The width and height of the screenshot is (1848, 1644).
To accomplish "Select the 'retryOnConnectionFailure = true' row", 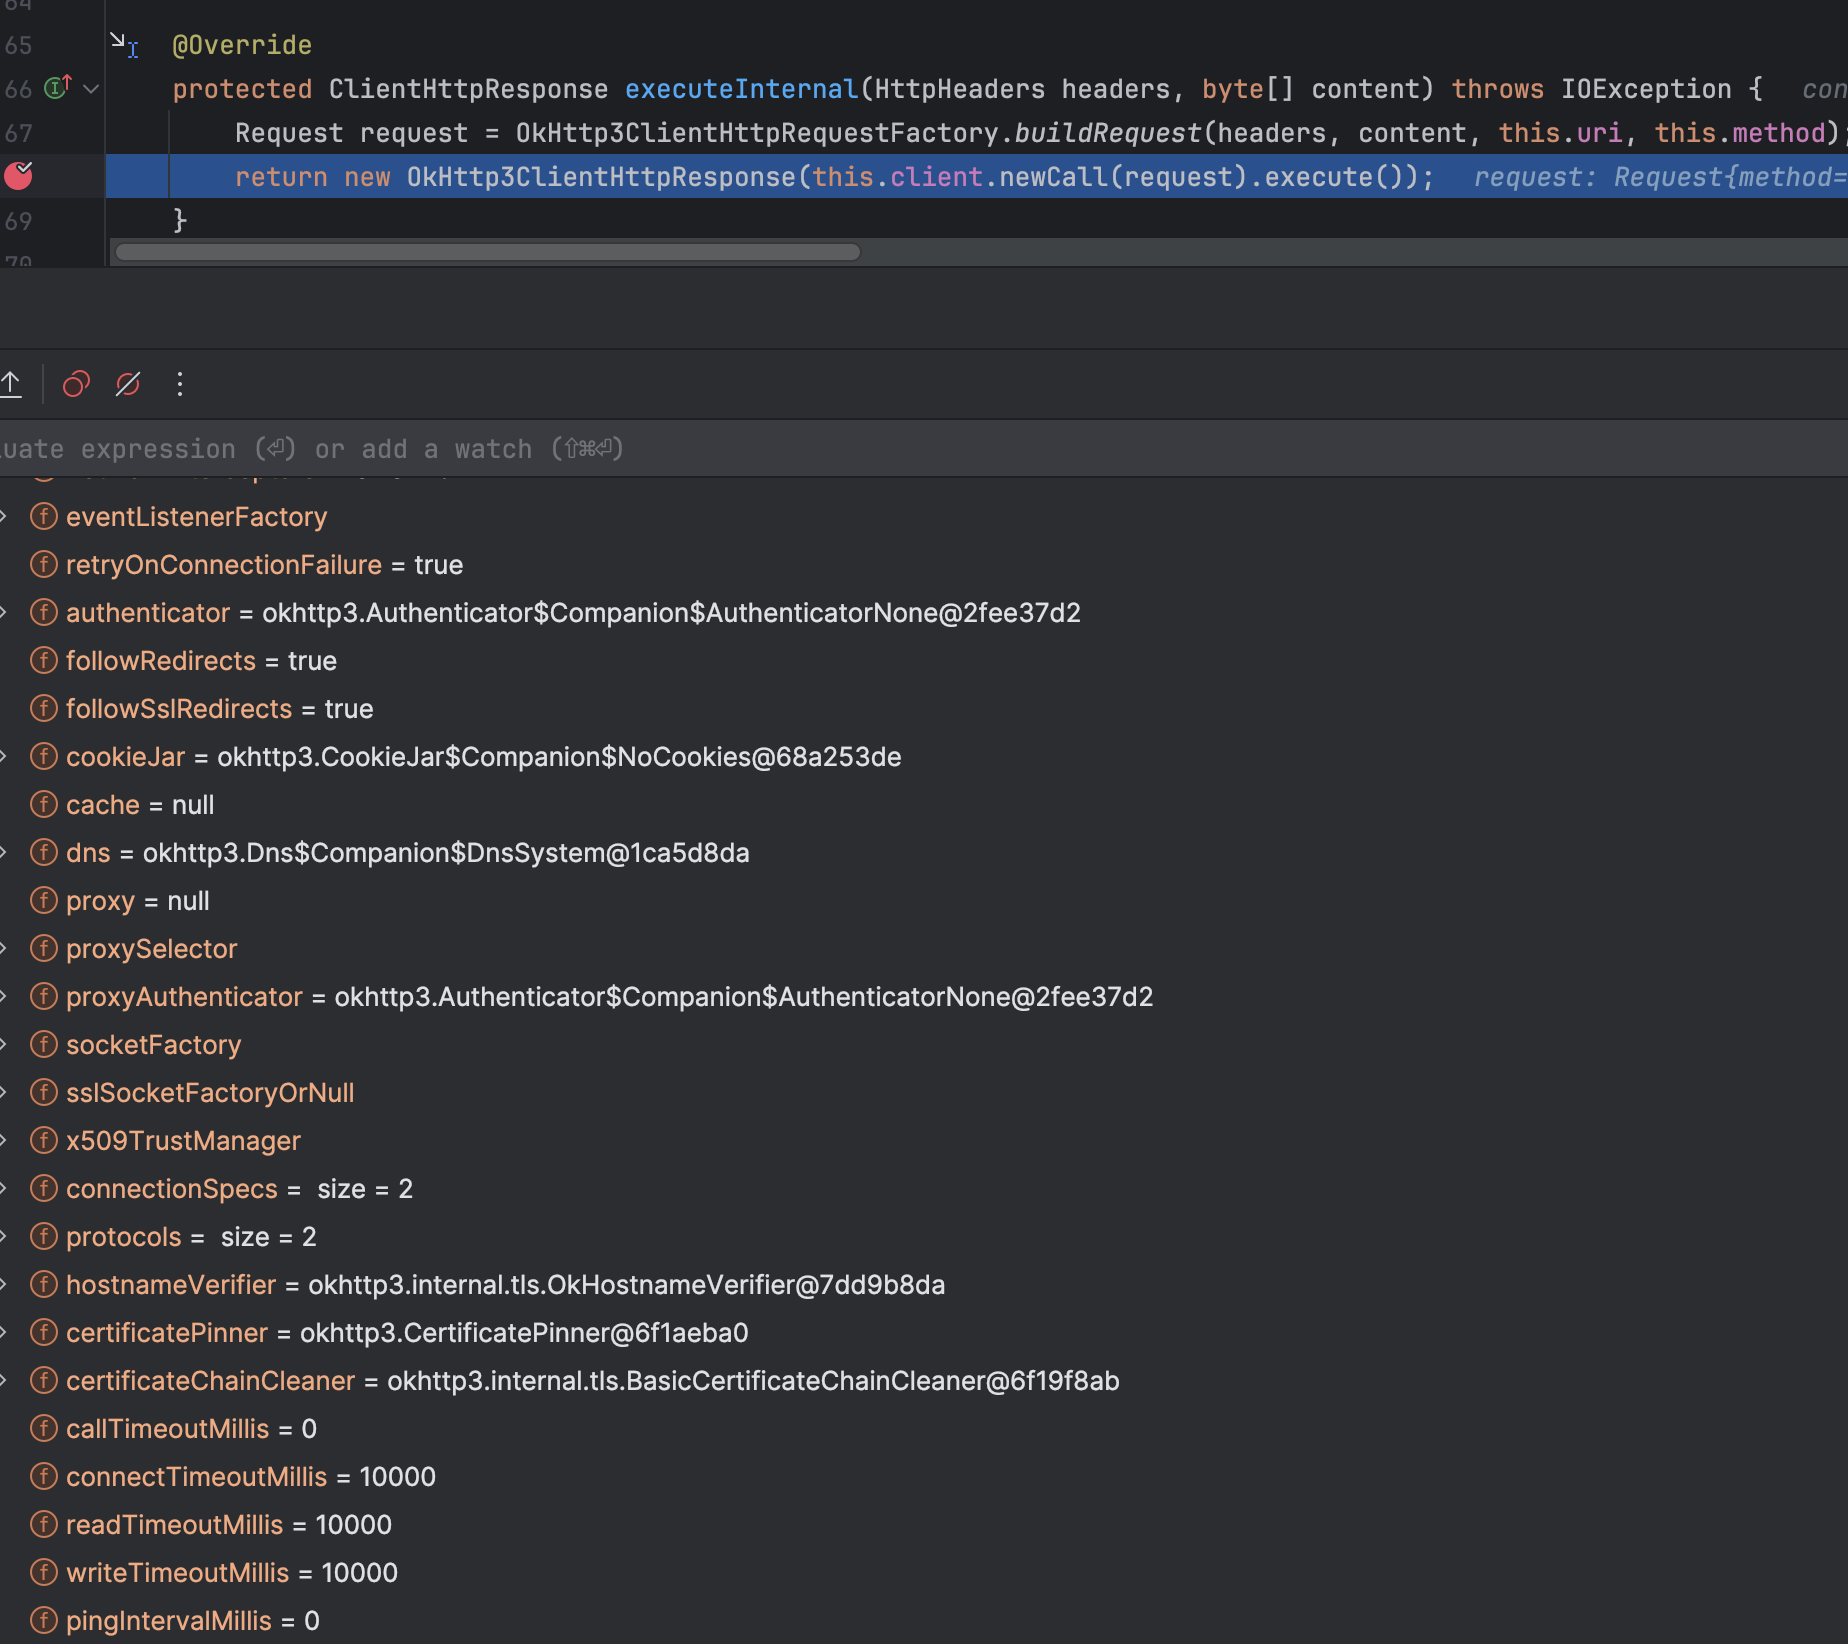I will click(x=924, y=565).
